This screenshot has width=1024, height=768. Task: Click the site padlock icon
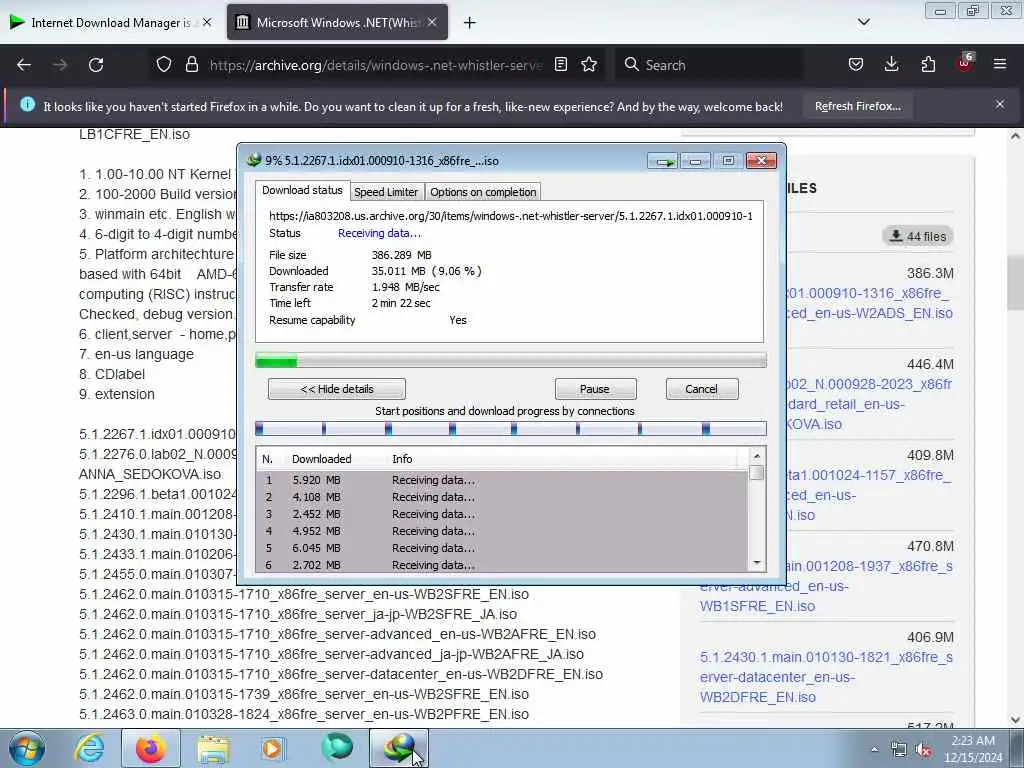(x=191, y=65)
